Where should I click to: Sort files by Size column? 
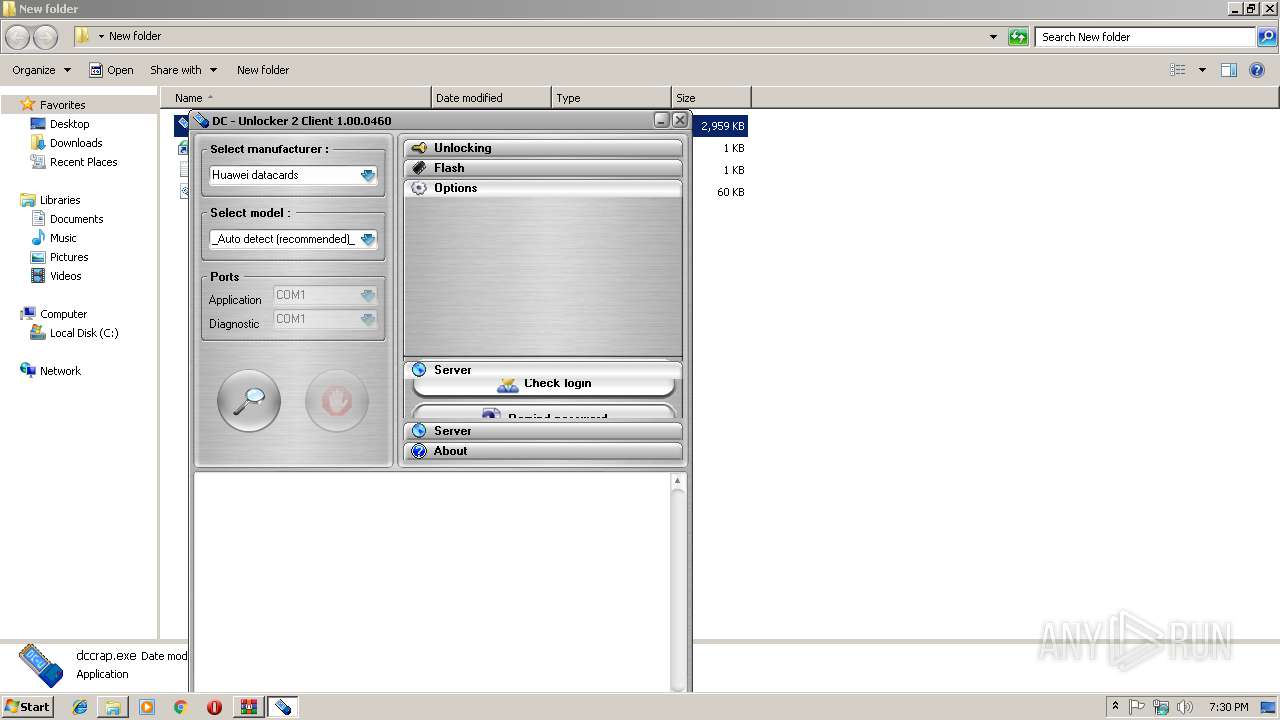point(711,98)
